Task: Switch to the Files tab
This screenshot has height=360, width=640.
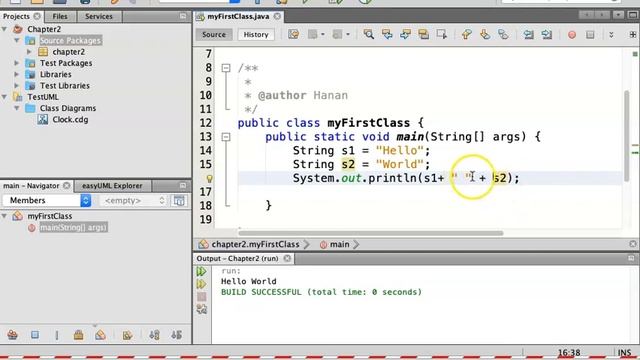Action: pos(60,16)
